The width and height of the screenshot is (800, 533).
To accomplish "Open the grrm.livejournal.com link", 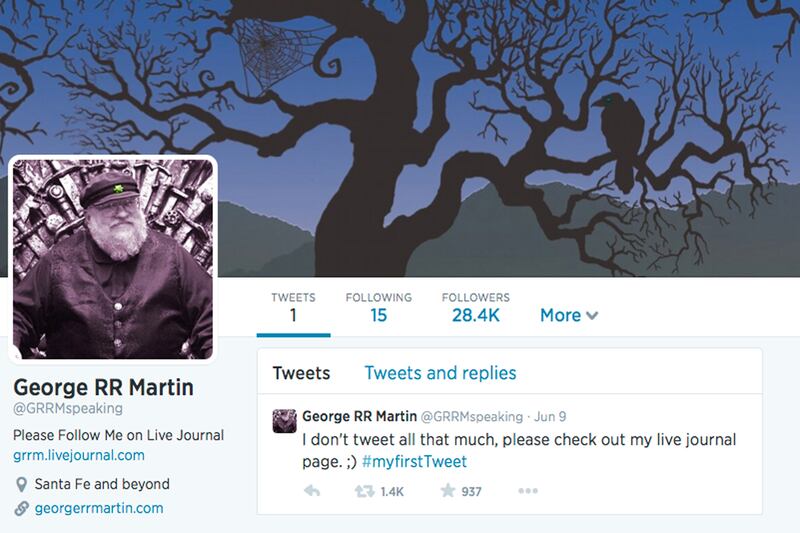I will coord(79,455).
